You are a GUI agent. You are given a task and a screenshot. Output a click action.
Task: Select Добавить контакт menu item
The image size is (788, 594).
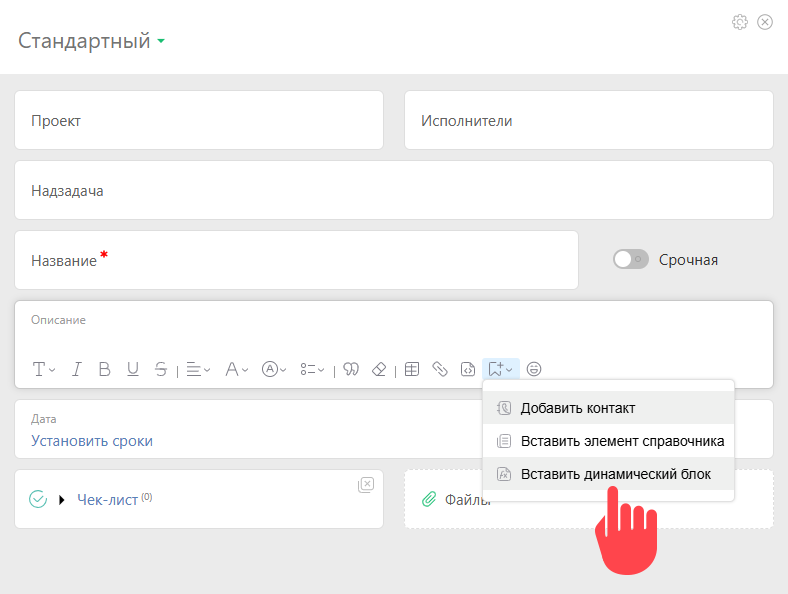tap(608, 408)
